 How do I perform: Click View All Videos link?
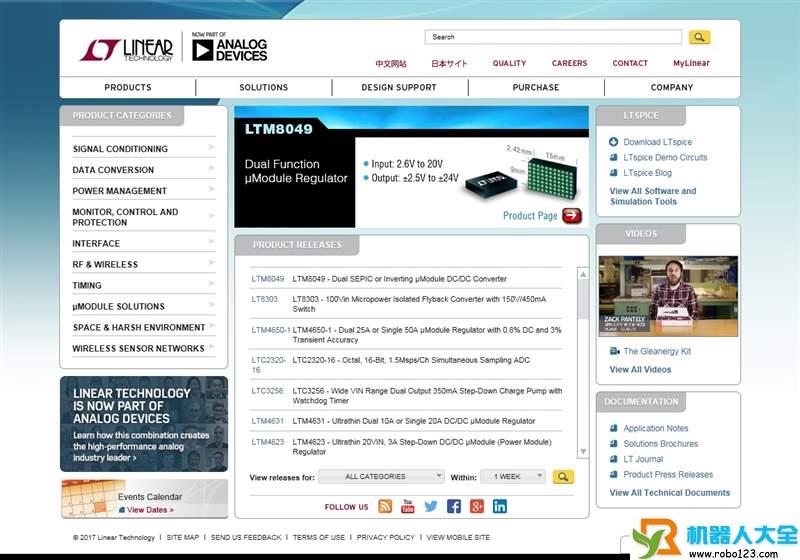(x=640, y=369)
